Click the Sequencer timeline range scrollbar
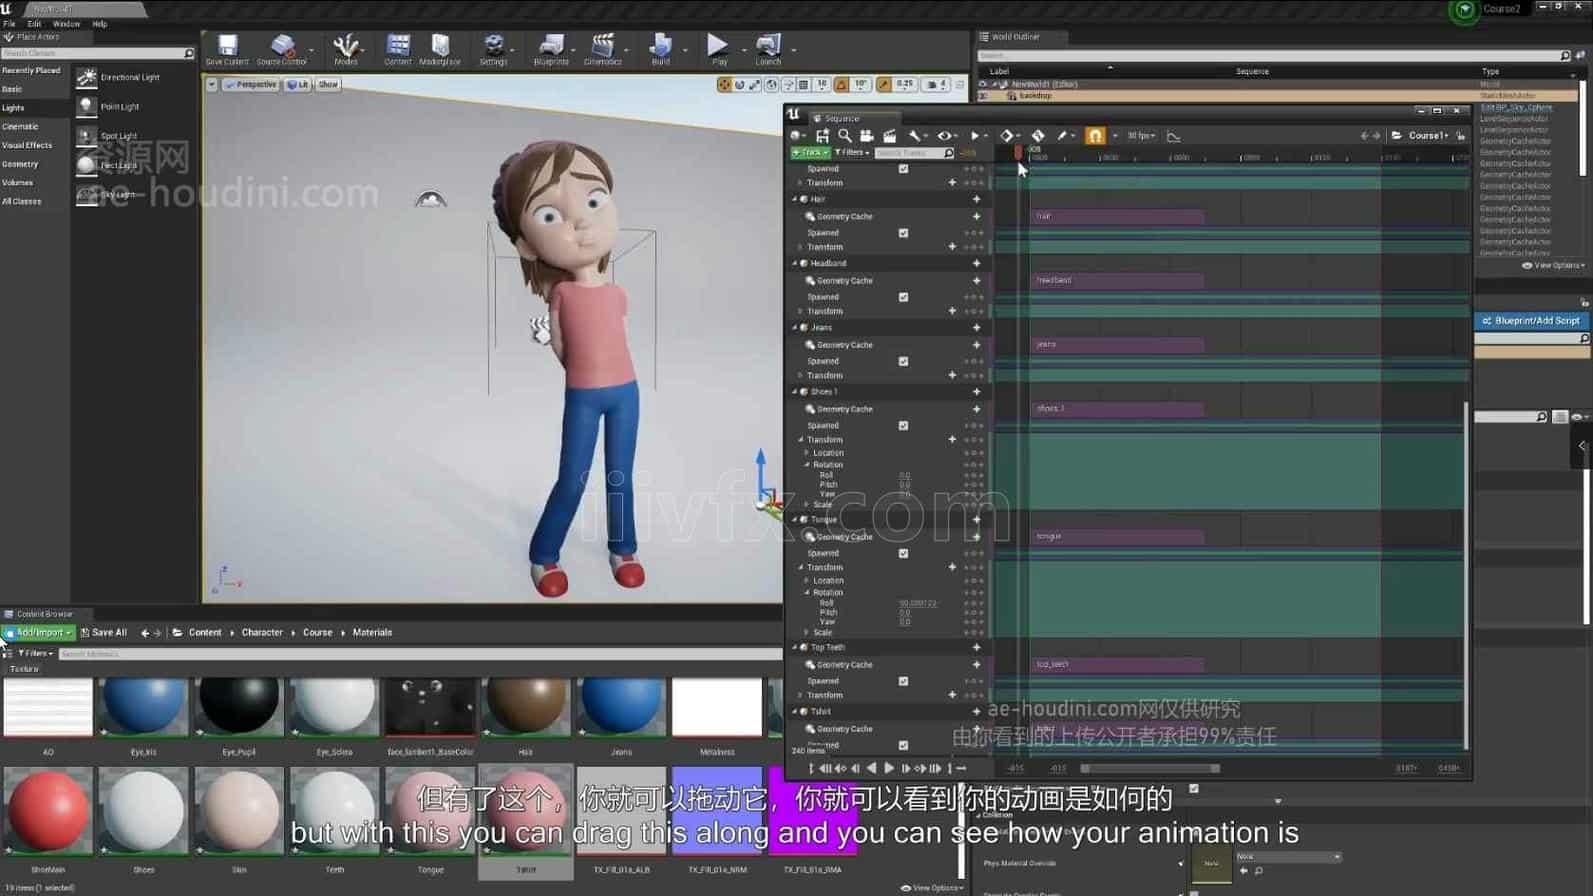This screenshot has width=1593, height=896. 1150,769
